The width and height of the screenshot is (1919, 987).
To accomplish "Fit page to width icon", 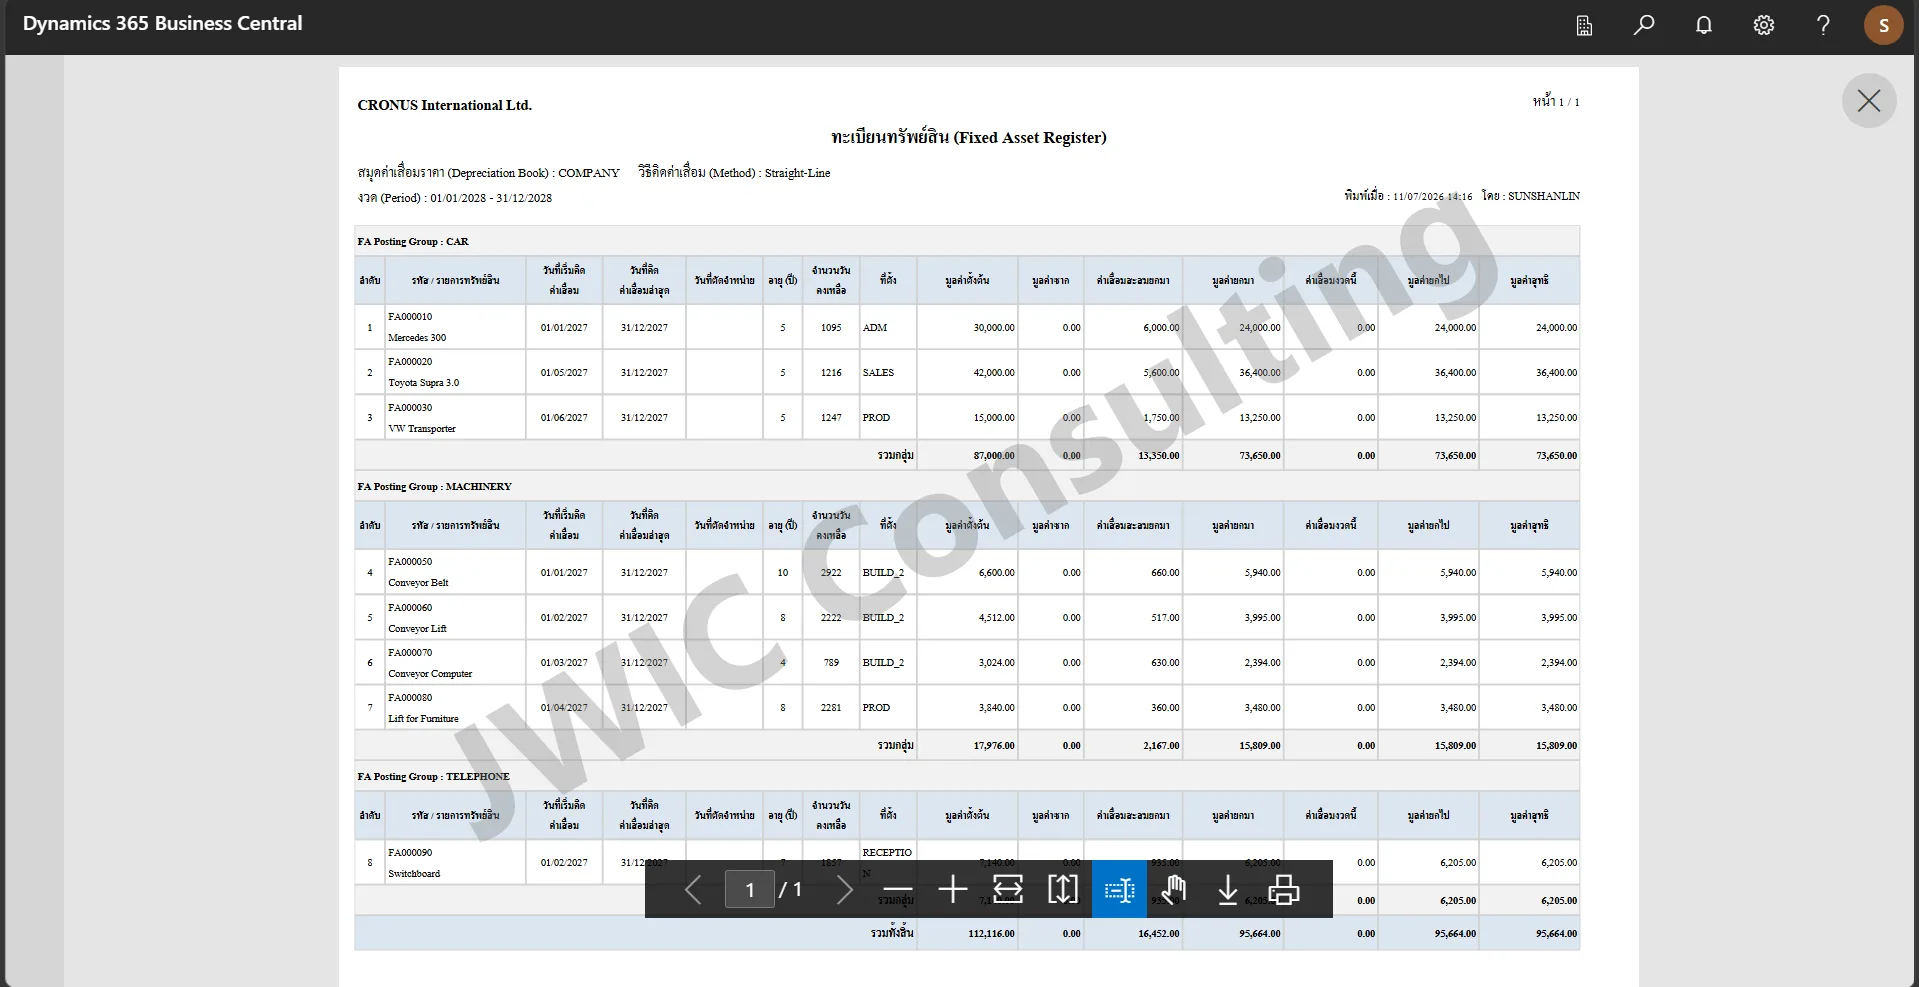I will click(1008, 889).
